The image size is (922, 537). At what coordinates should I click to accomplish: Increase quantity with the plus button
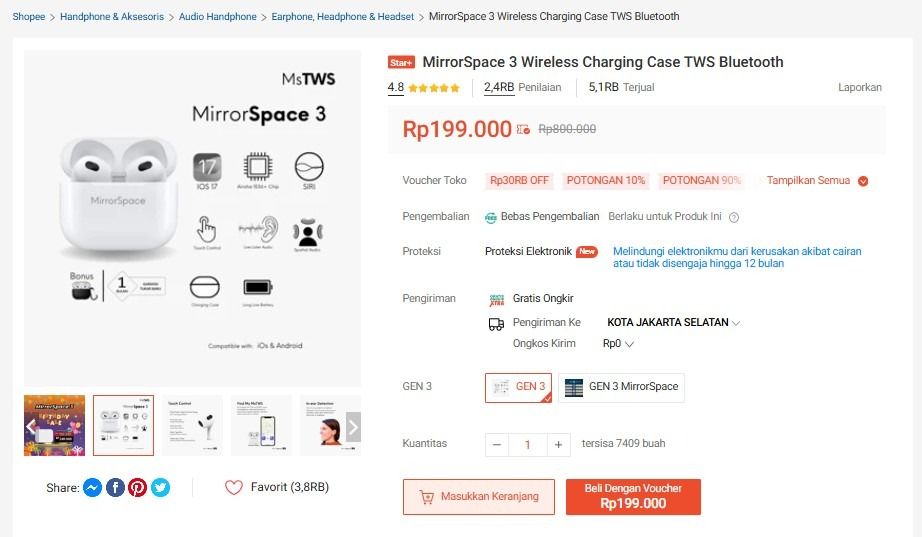pos(559,444)
